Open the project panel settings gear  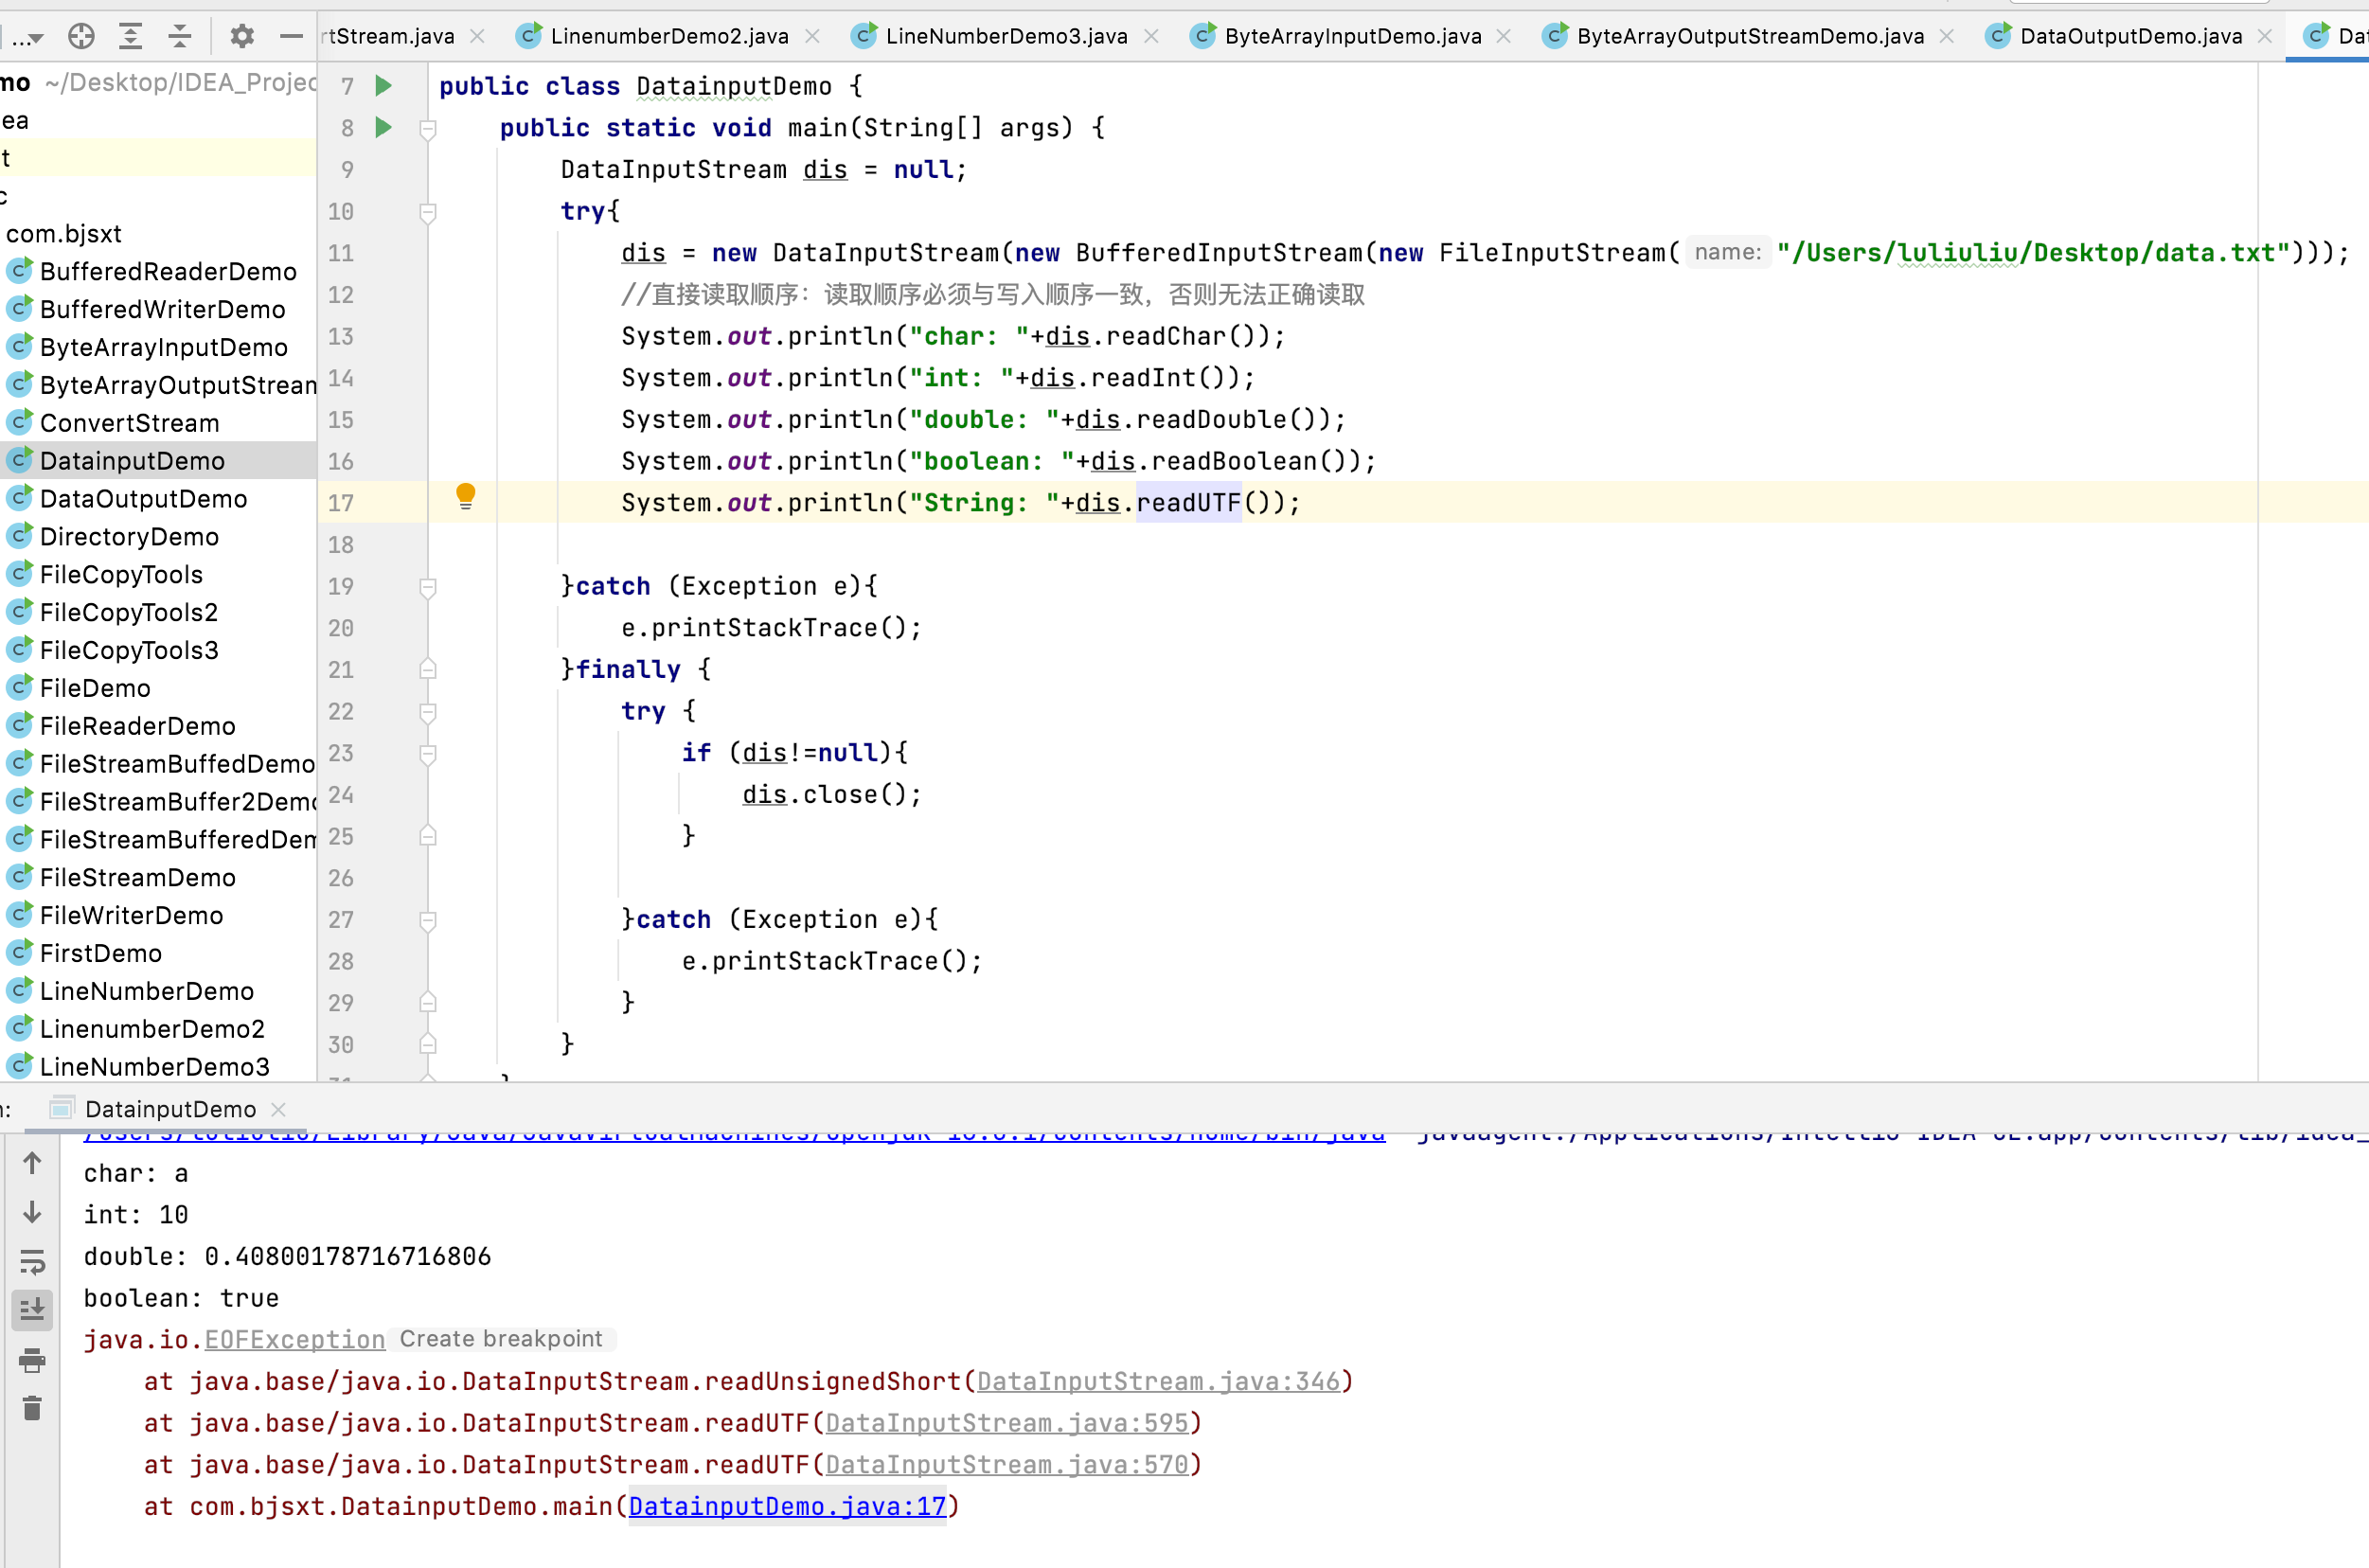[242, 37]
